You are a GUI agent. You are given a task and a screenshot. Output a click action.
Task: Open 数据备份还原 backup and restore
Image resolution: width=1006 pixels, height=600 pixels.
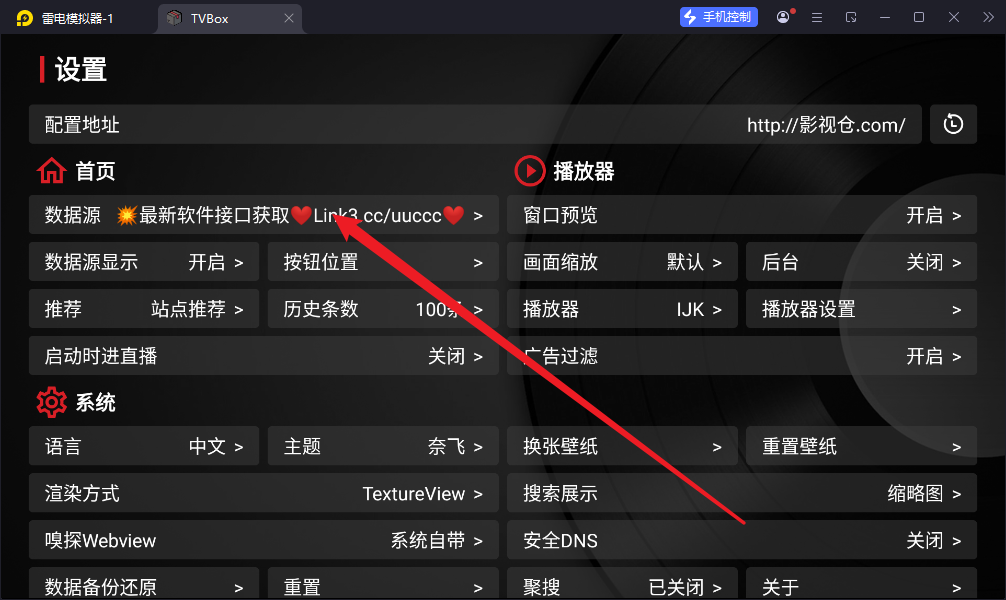tap(144, 583)
